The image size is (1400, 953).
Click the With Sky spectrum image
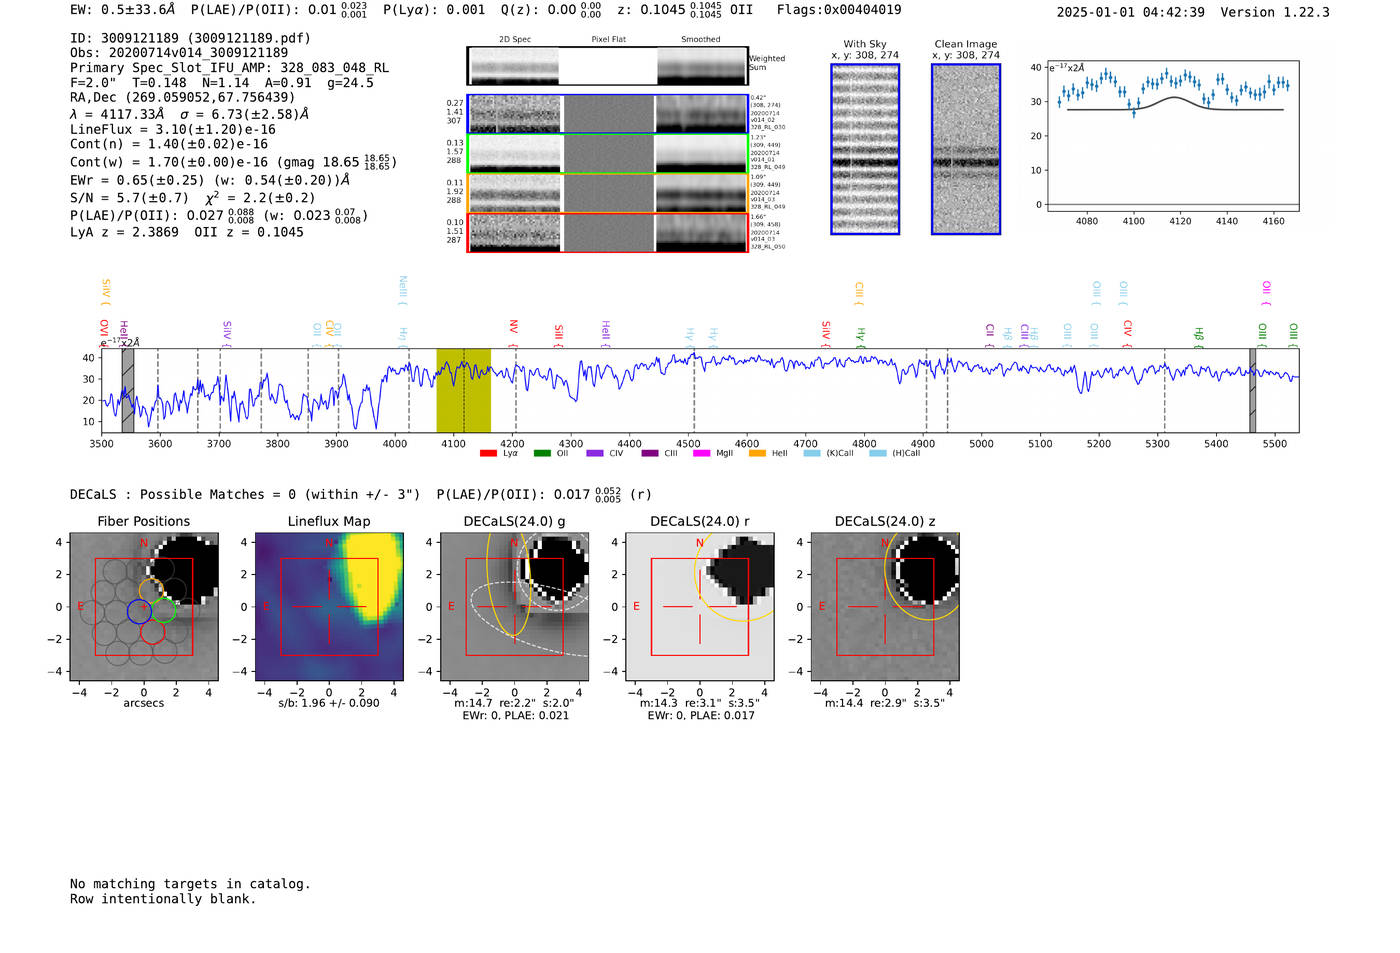pyautogui.click(x=865, y=149)
